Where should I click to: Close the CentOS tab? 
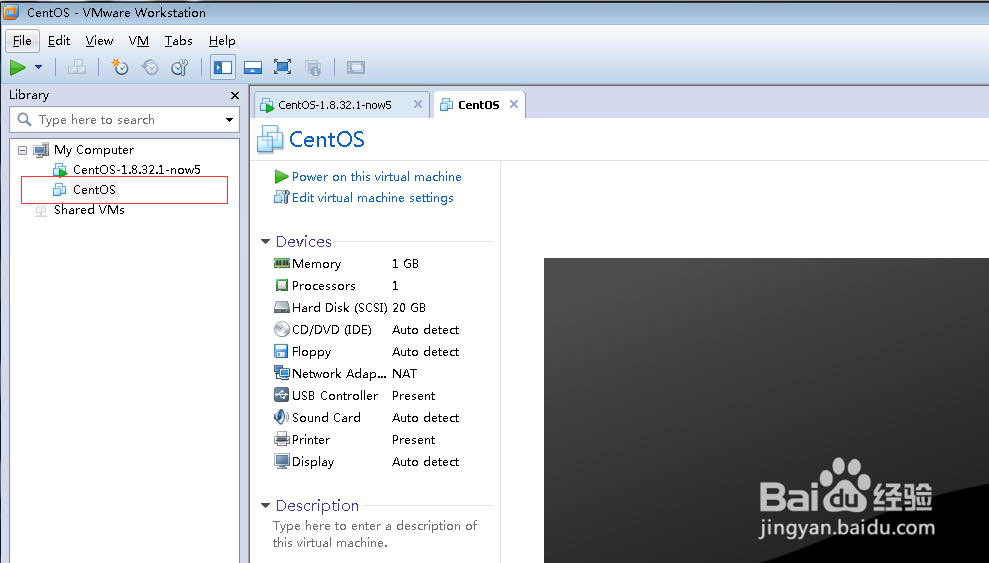point(514,104)
